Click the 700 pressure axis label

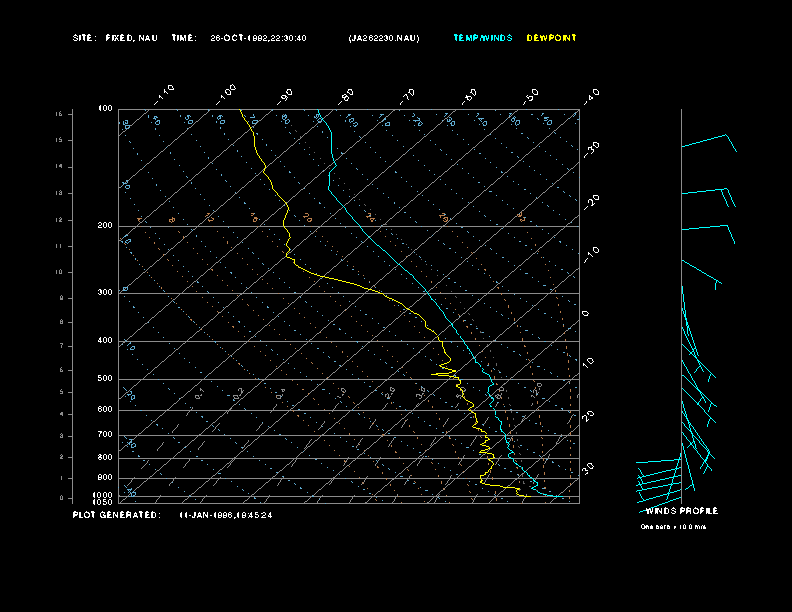tap(105, 435)
